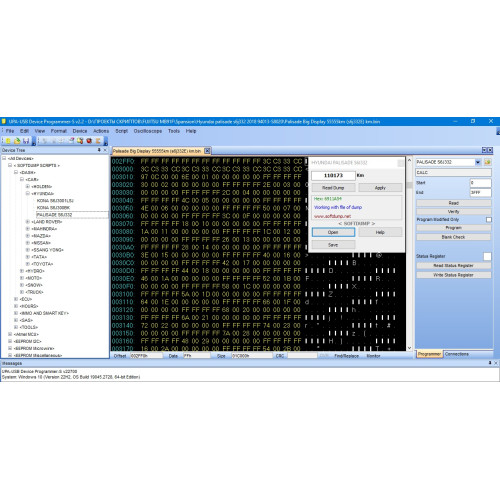Click the Read Dump button
This screenshot has width=500, height=500.
coord(333,188)
